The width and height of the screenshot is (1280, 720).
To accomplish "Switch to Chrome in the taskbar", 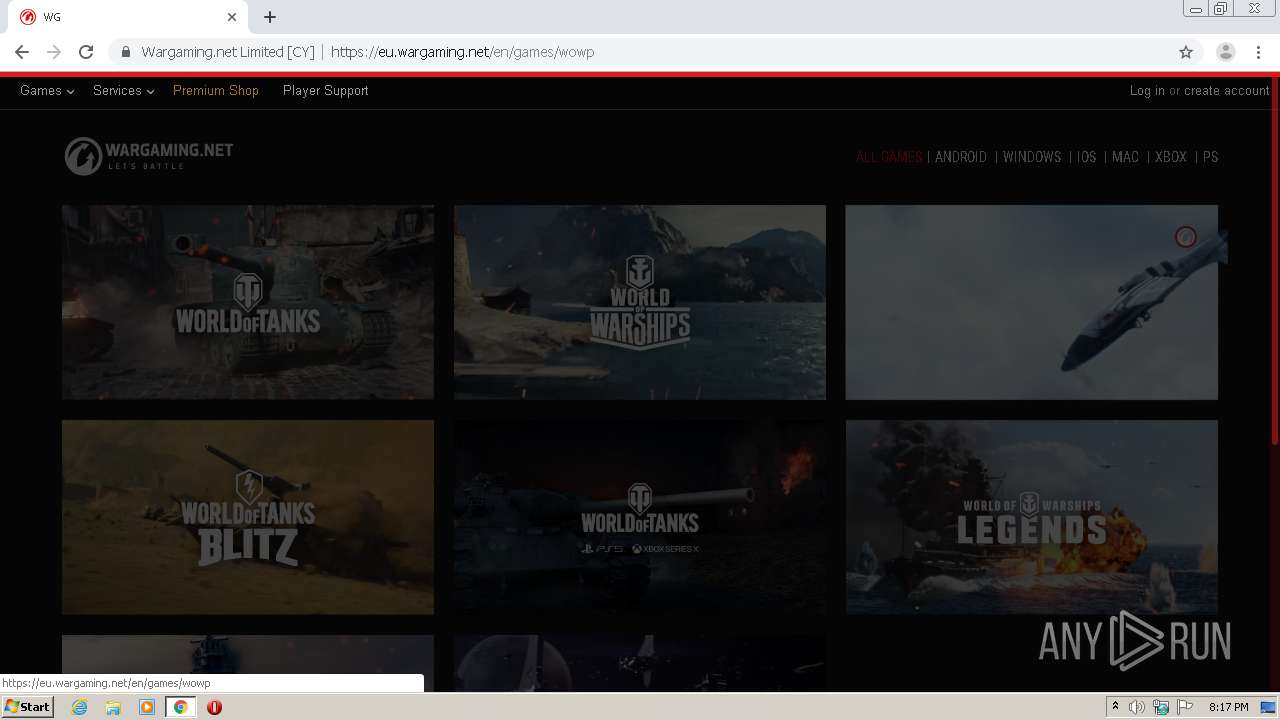I will point(181,707).
